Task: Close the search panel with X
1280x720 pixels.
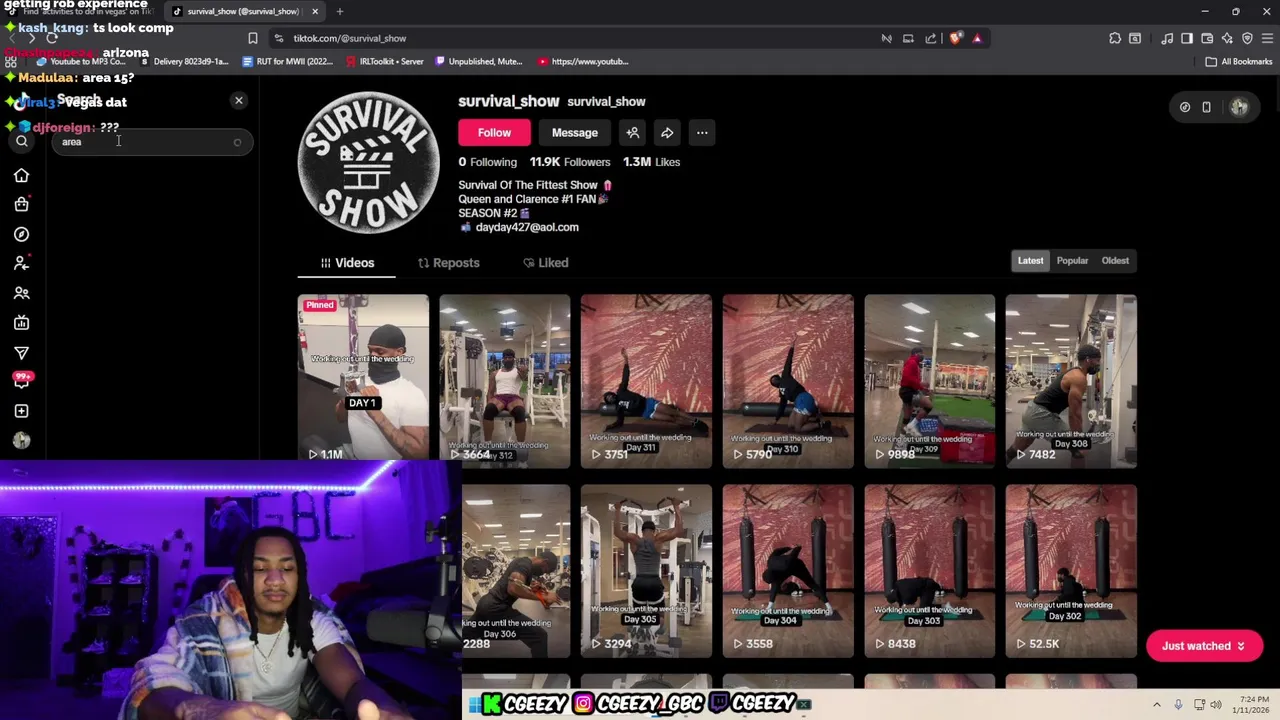Action: coord(238,100)
